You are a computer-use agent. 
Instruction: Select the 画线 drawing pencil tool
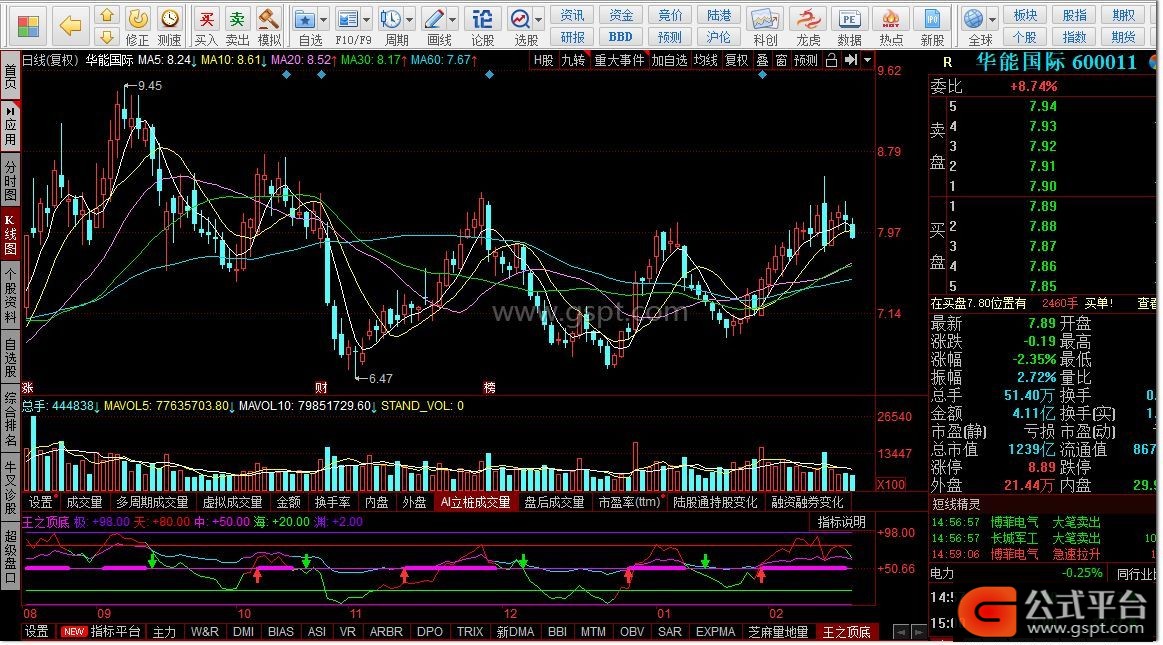[x=434, y=19]
